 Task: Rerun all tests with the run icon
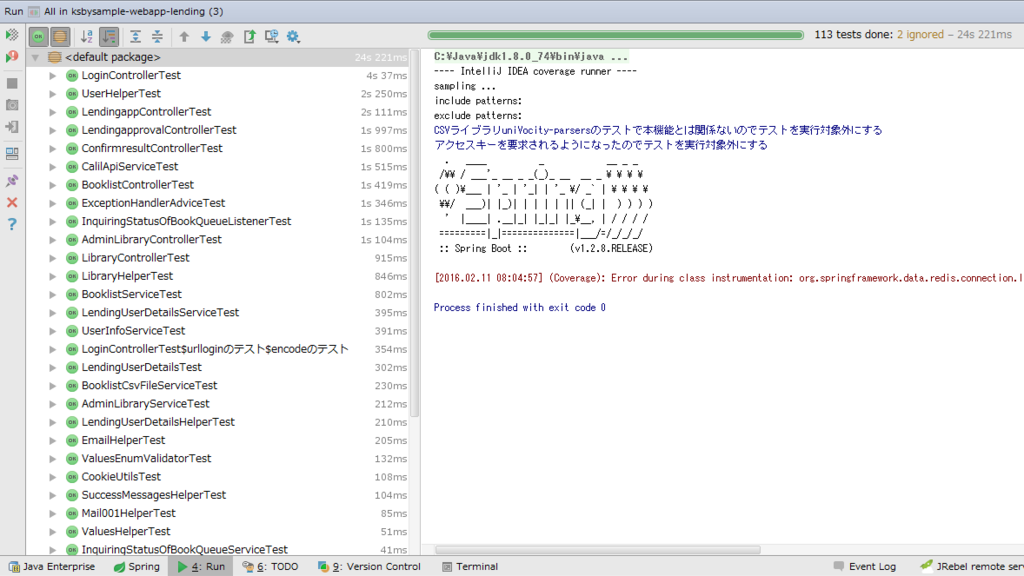click(x=12, y=35)
